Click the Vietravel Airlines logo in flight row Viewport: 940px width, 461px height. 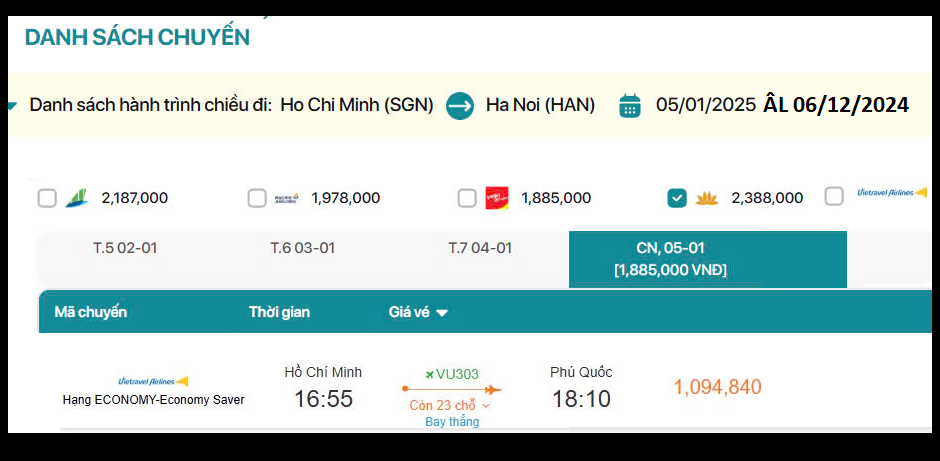(x=153, y=381)
